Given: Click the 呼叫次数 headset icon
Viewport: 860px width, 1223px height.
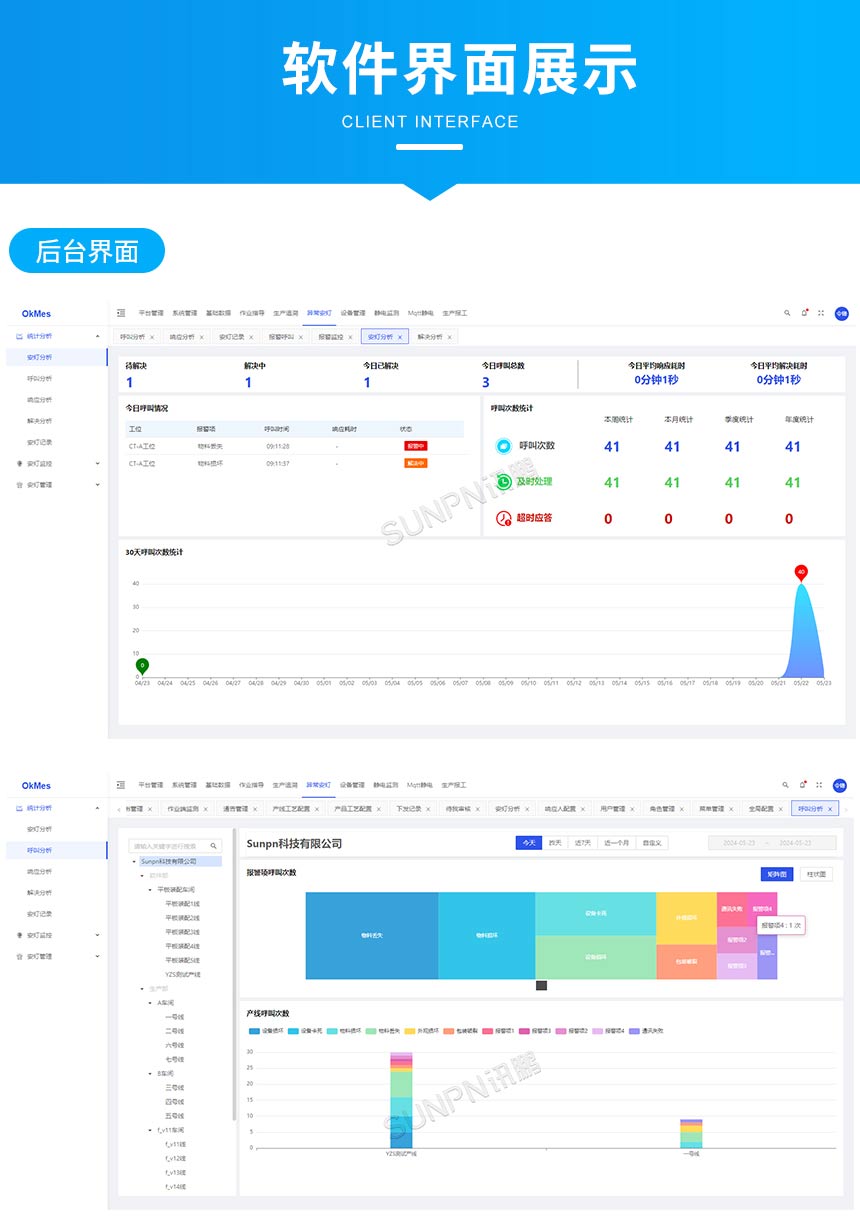Looking at the screenshot, I should coord(504,446).
